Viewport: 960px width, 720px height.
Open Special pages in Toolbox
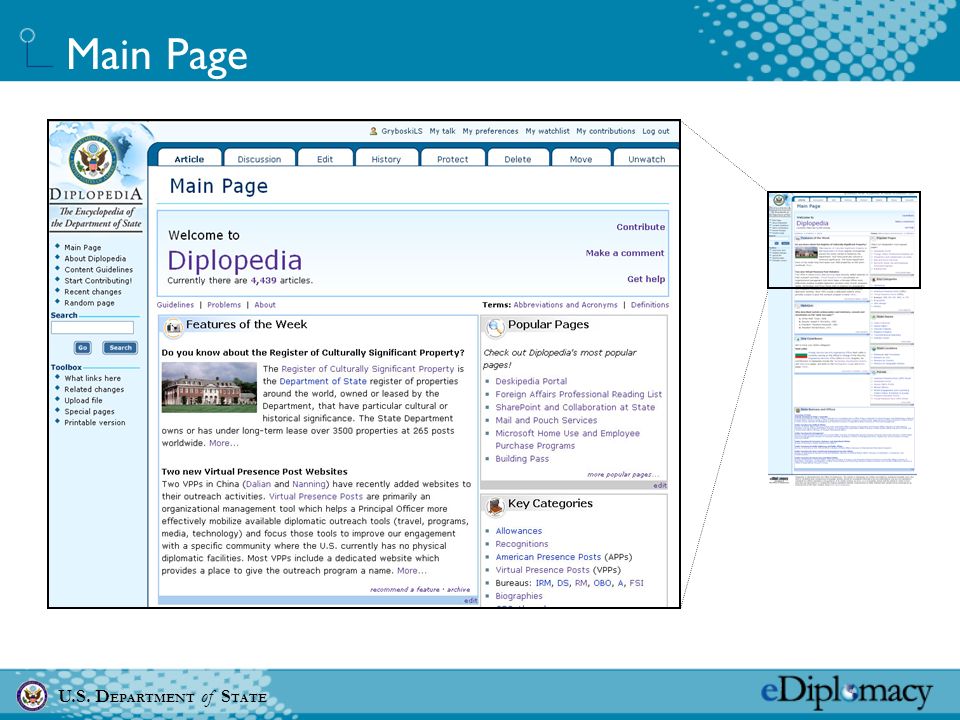89,411
